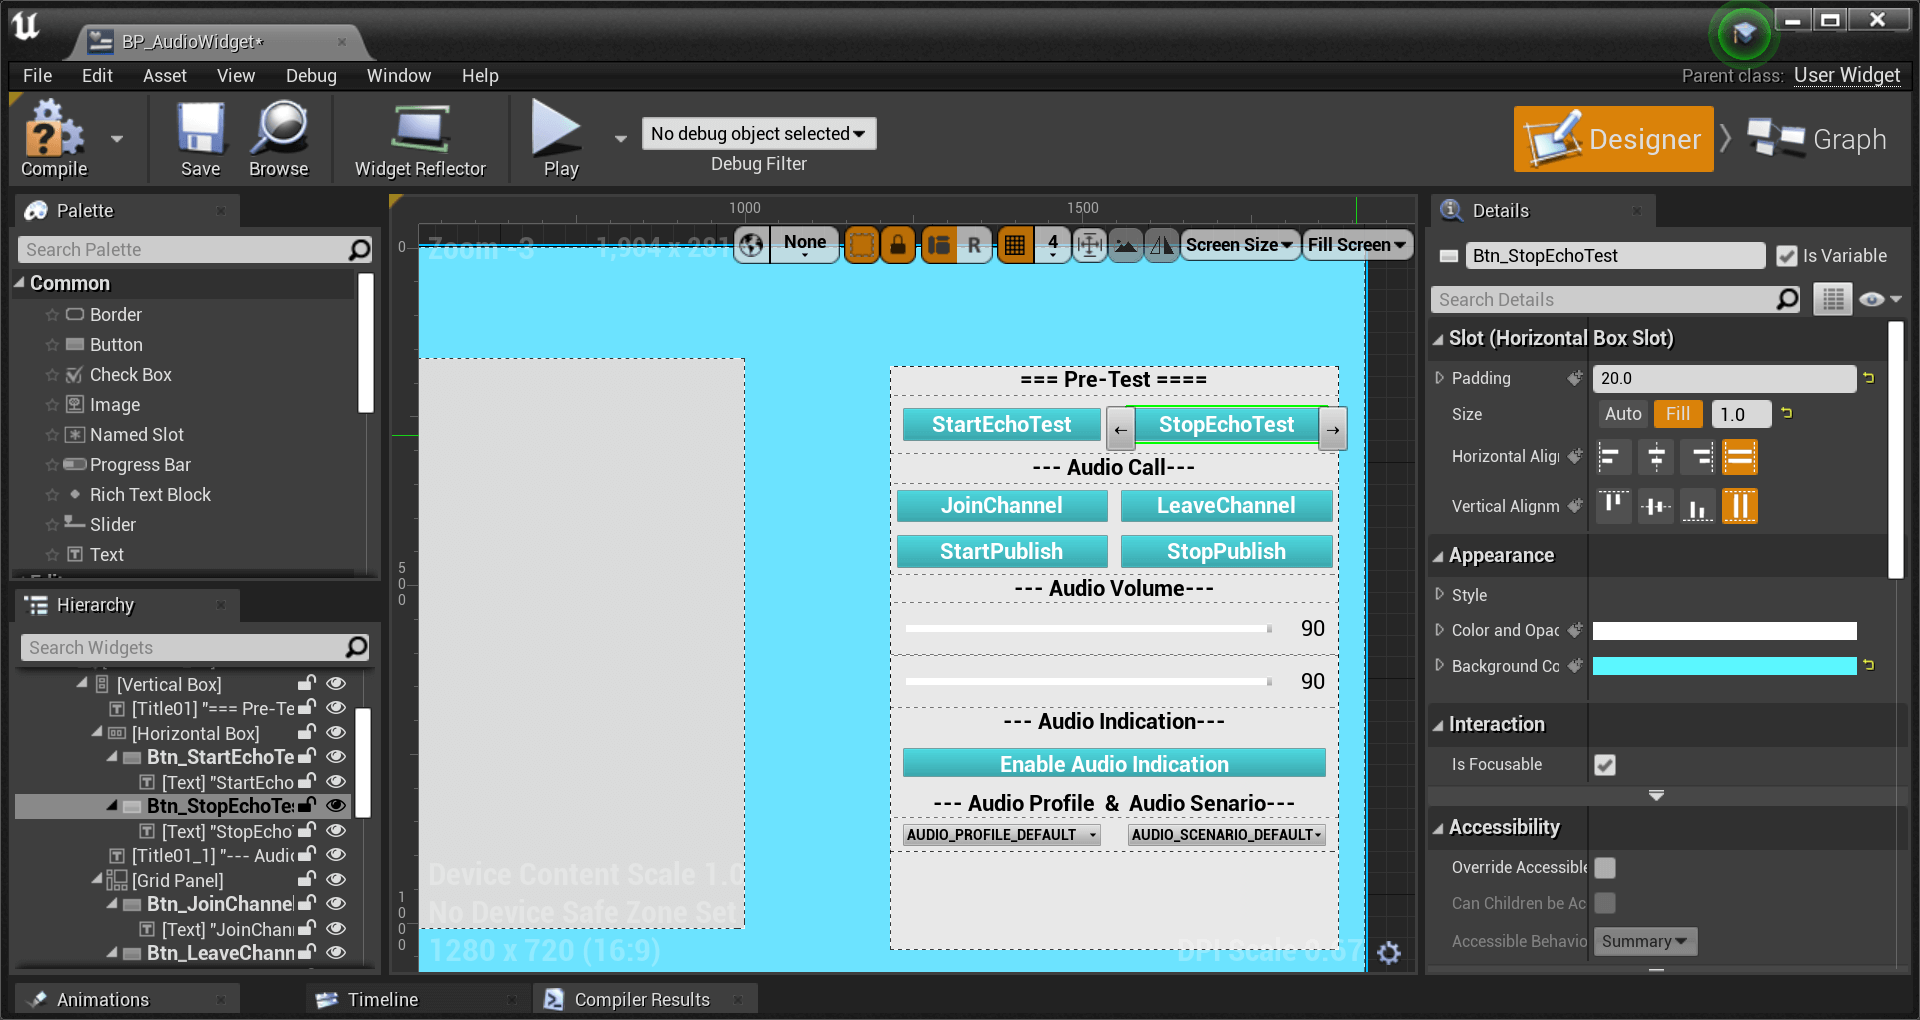Click fill option for Horizontal Alignment
Viewport: 1920px width, 1020px height.
click(x=1740, y=457)
